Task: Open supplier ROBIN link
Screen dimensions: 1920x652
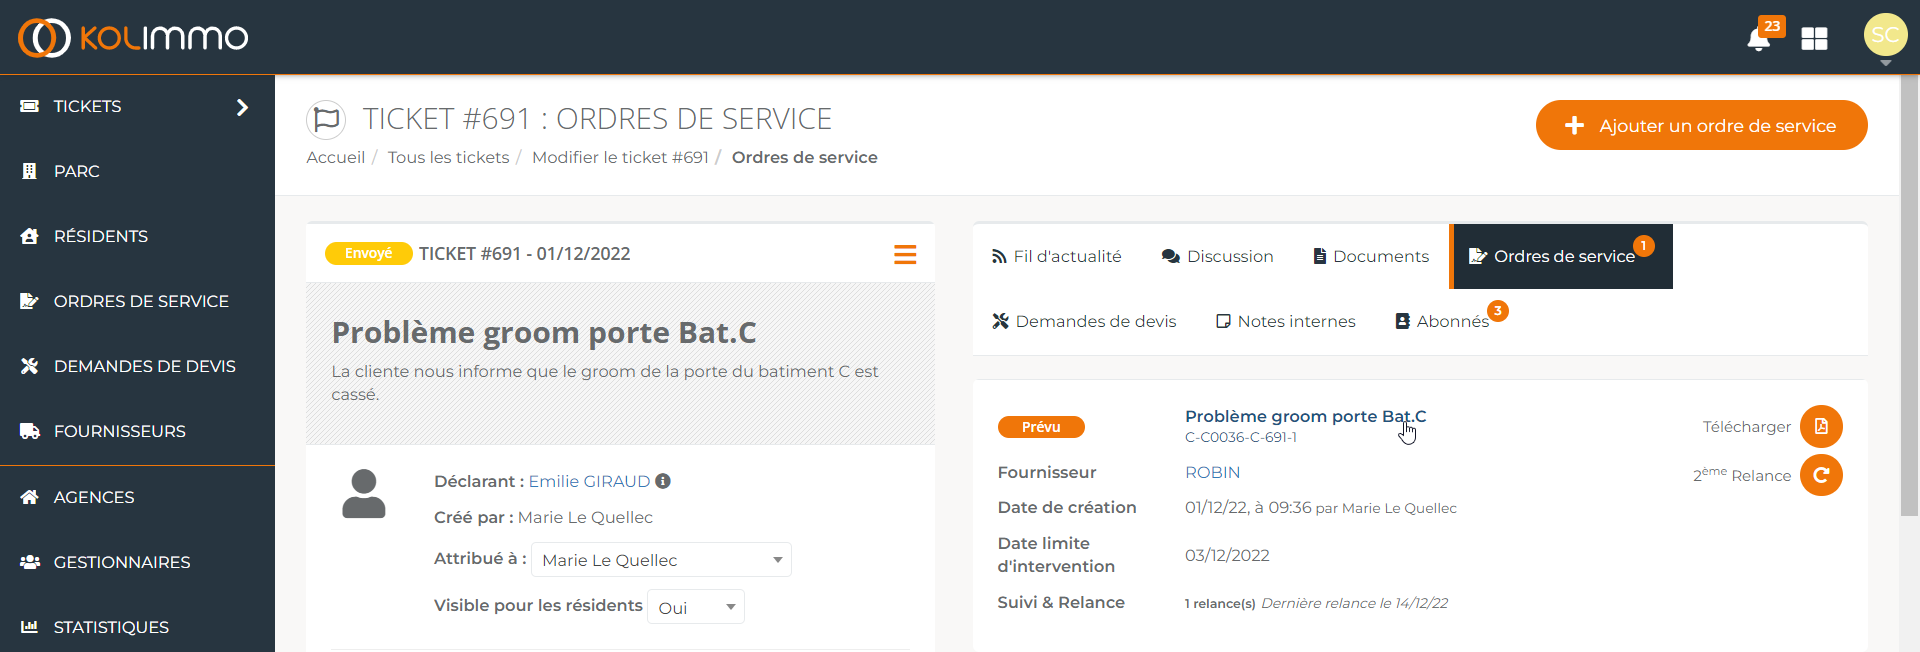Action: (1213, 473)
